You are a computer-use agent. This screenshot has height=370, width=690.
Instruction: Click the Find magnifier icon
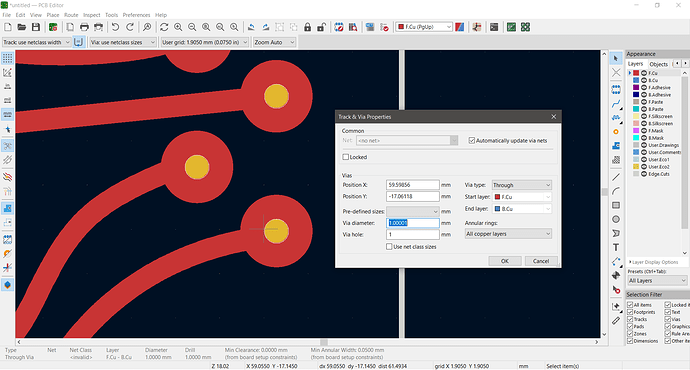pyautogui.click(x=147, y=27)
